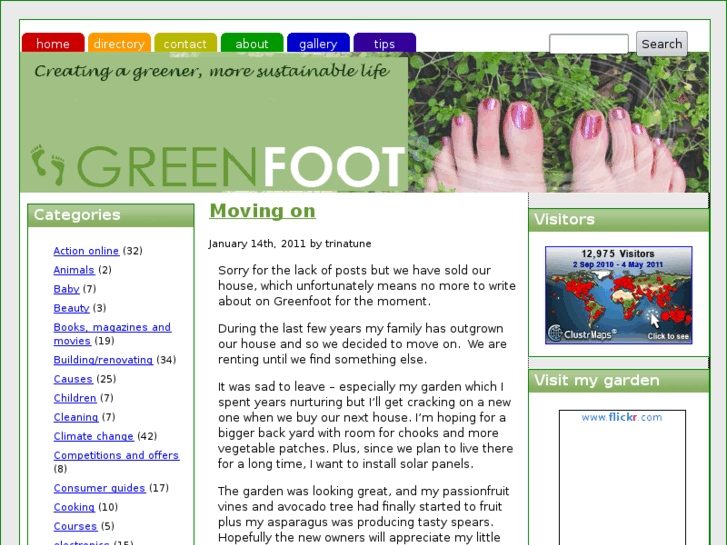
Task: Open Books, magazines and movies category
Action: click(x=112, y=333)
